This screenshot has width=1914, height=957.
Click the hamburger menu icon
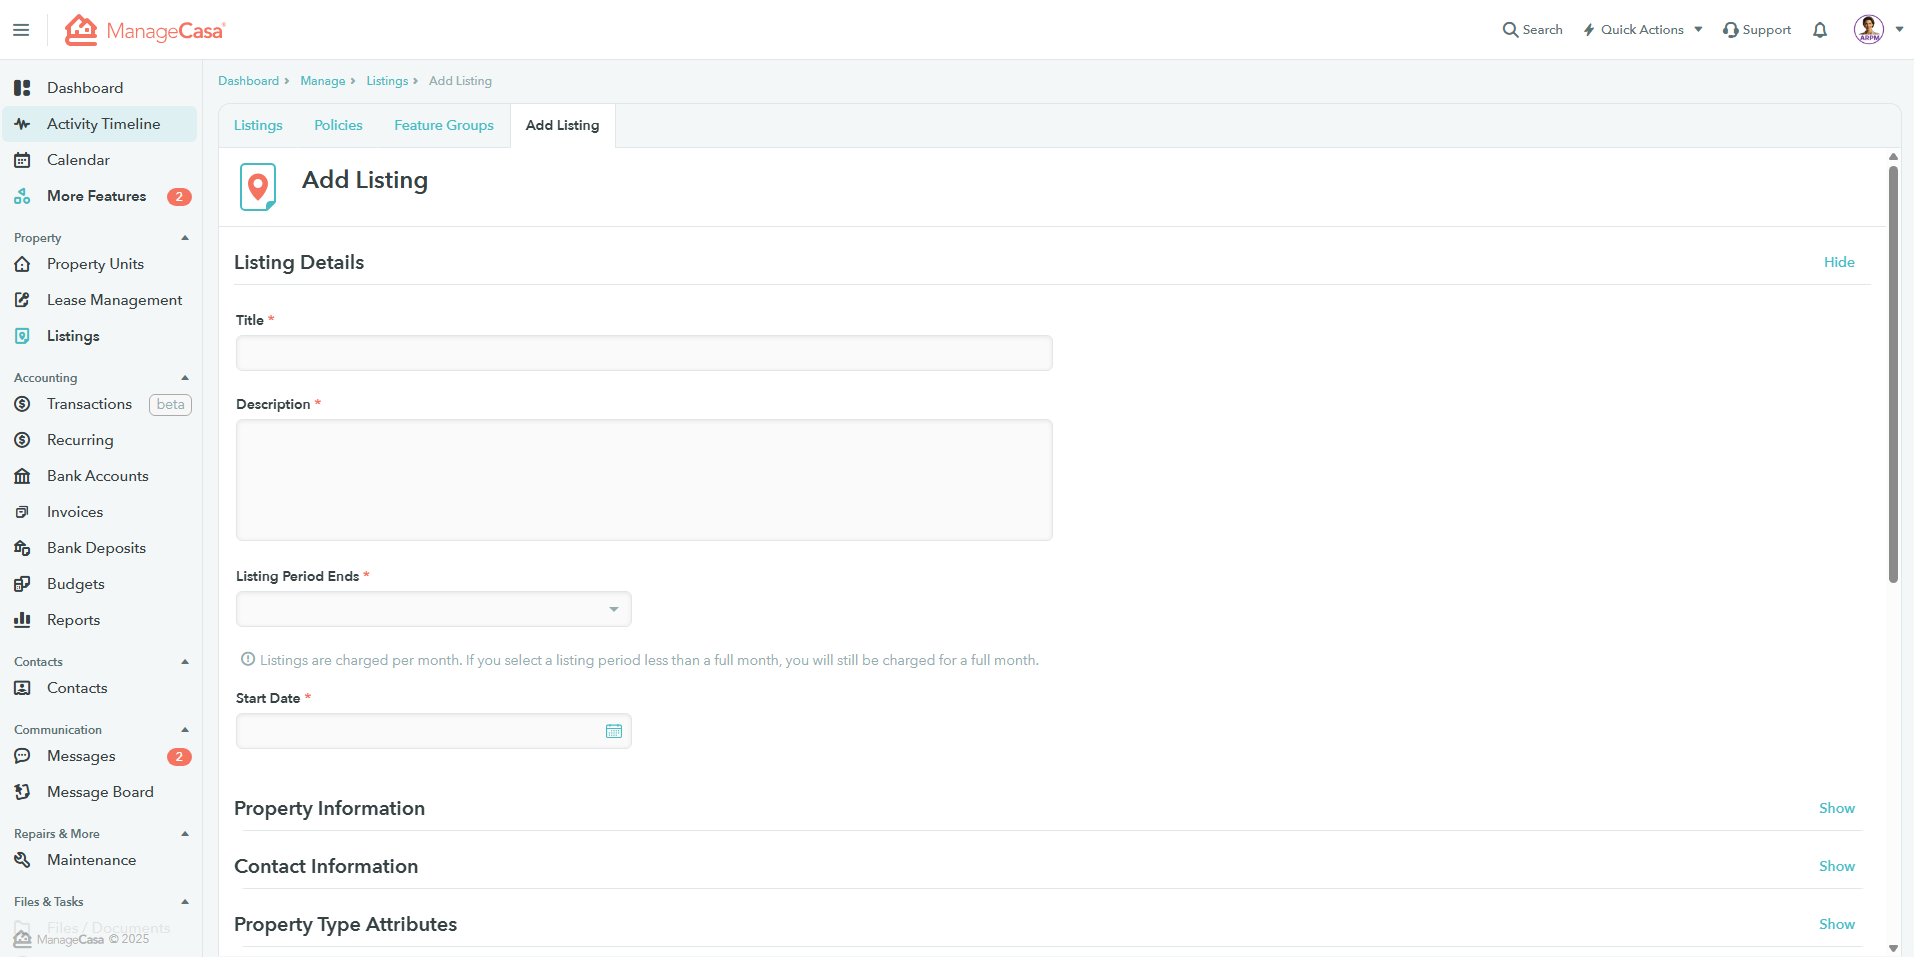pyautogui.click(x=21, y=30)
